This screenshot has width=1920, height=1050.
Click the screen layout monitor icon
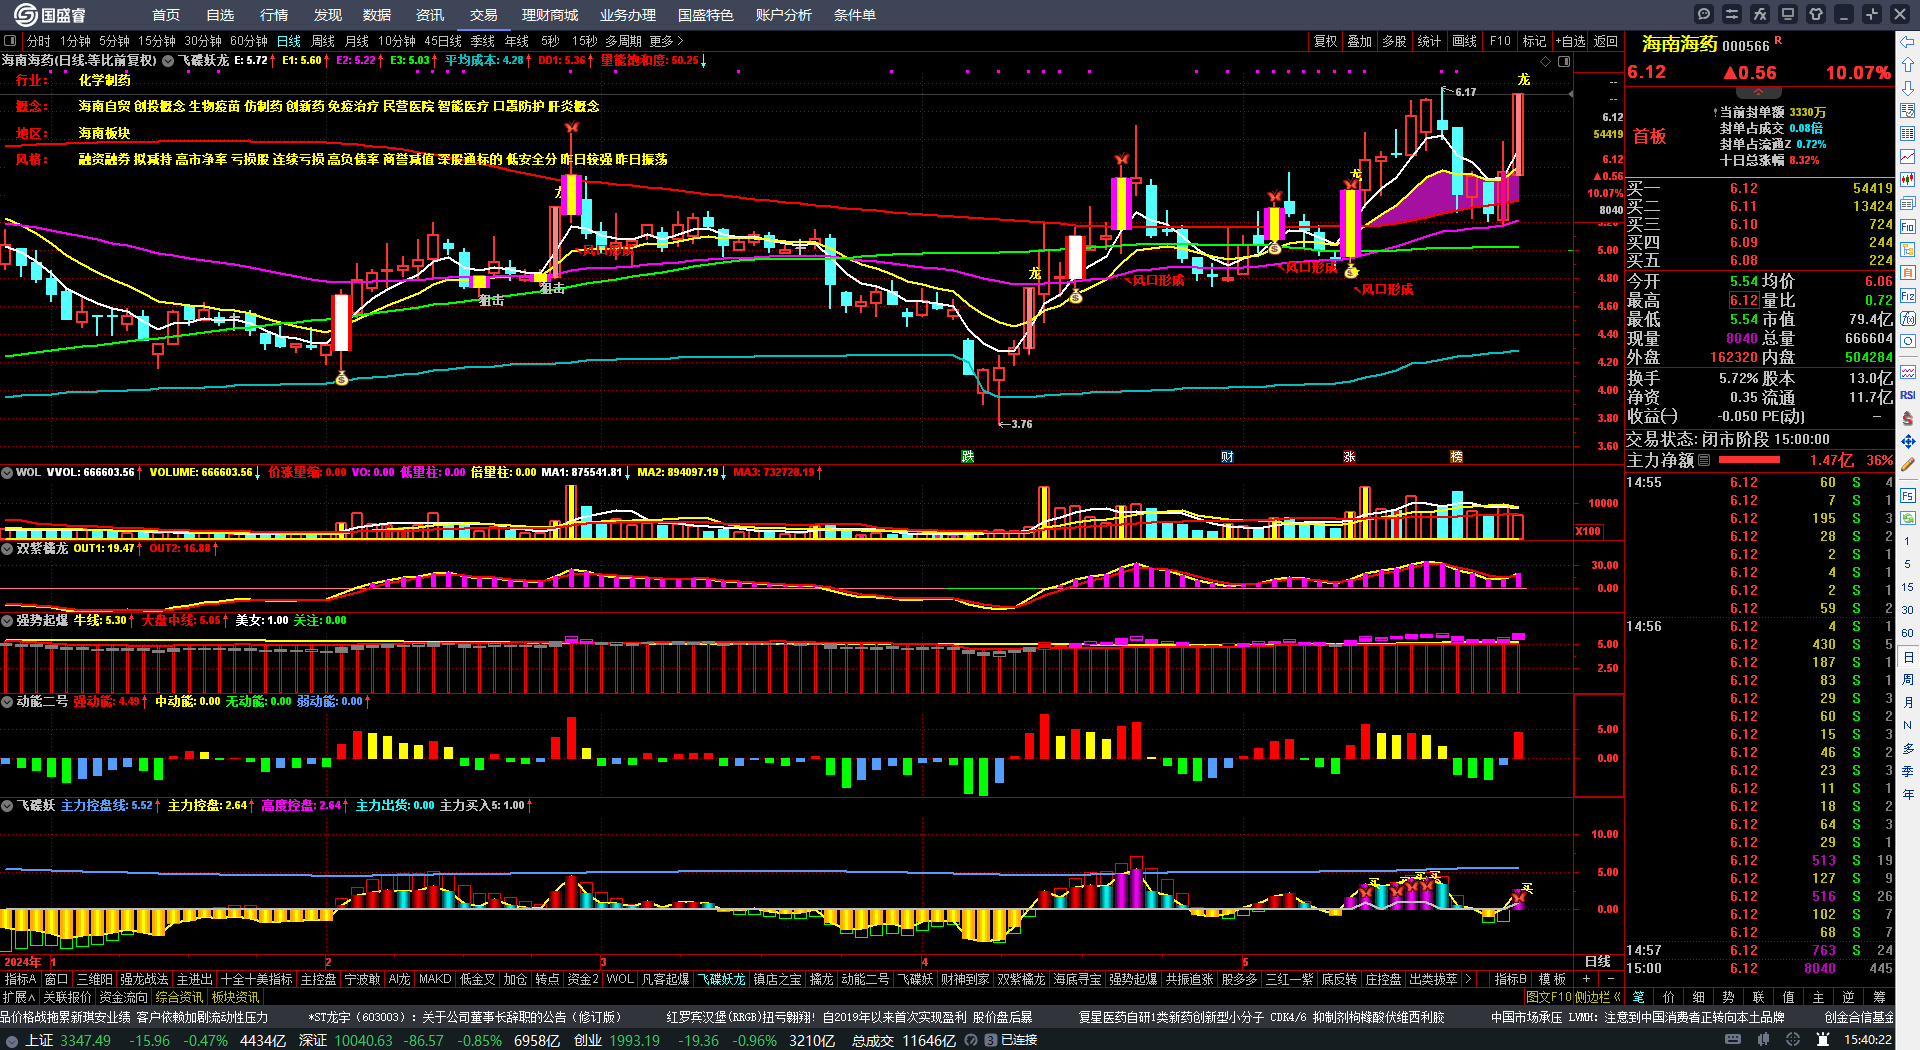coord(1788,14)
